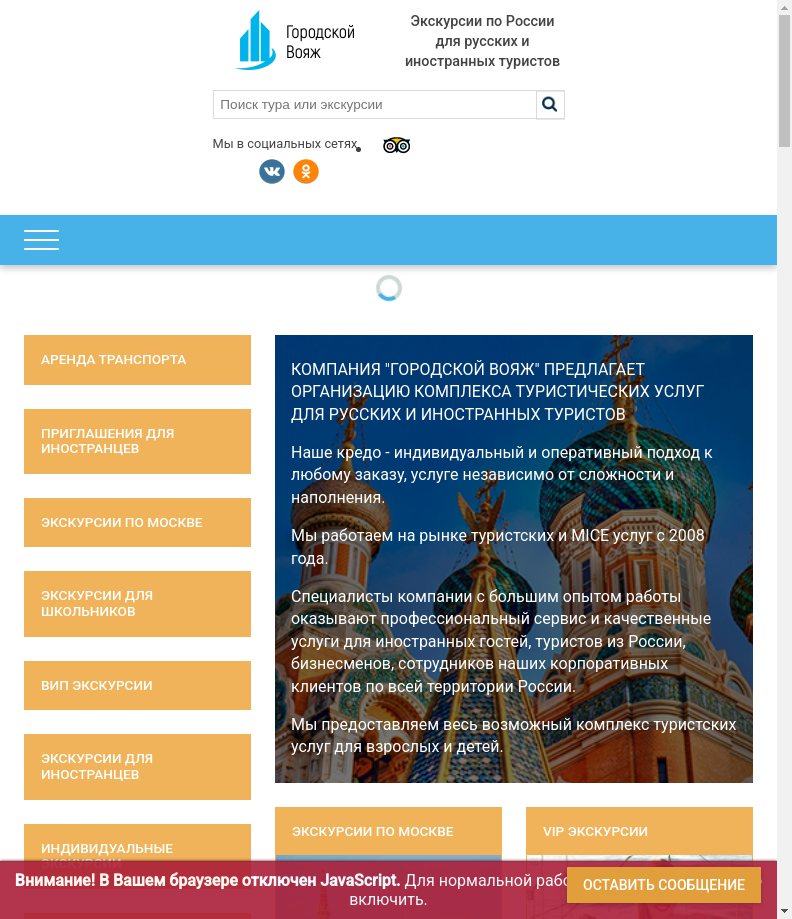This screenshot has height=919, width=792.
Task: Open ВИП экскурсии sidebar item
Action: click(x=137, y=685)
